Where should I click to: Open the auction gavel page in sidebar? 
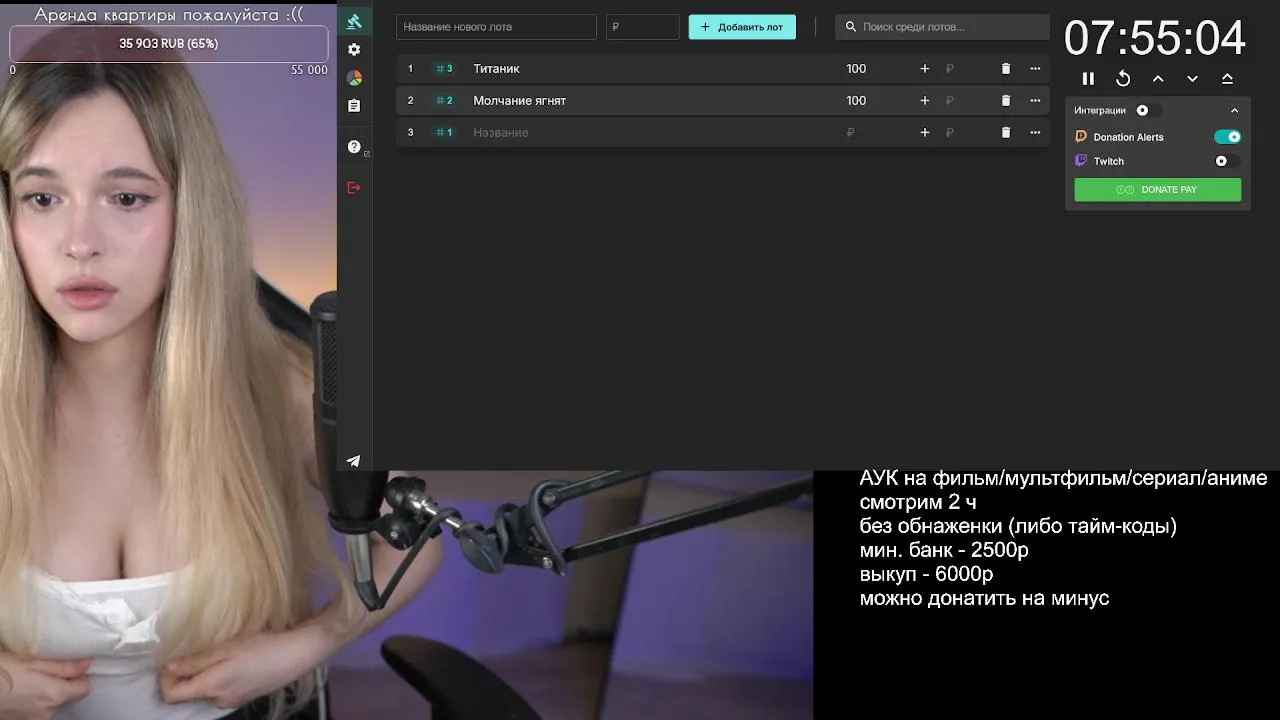(354, 21)
